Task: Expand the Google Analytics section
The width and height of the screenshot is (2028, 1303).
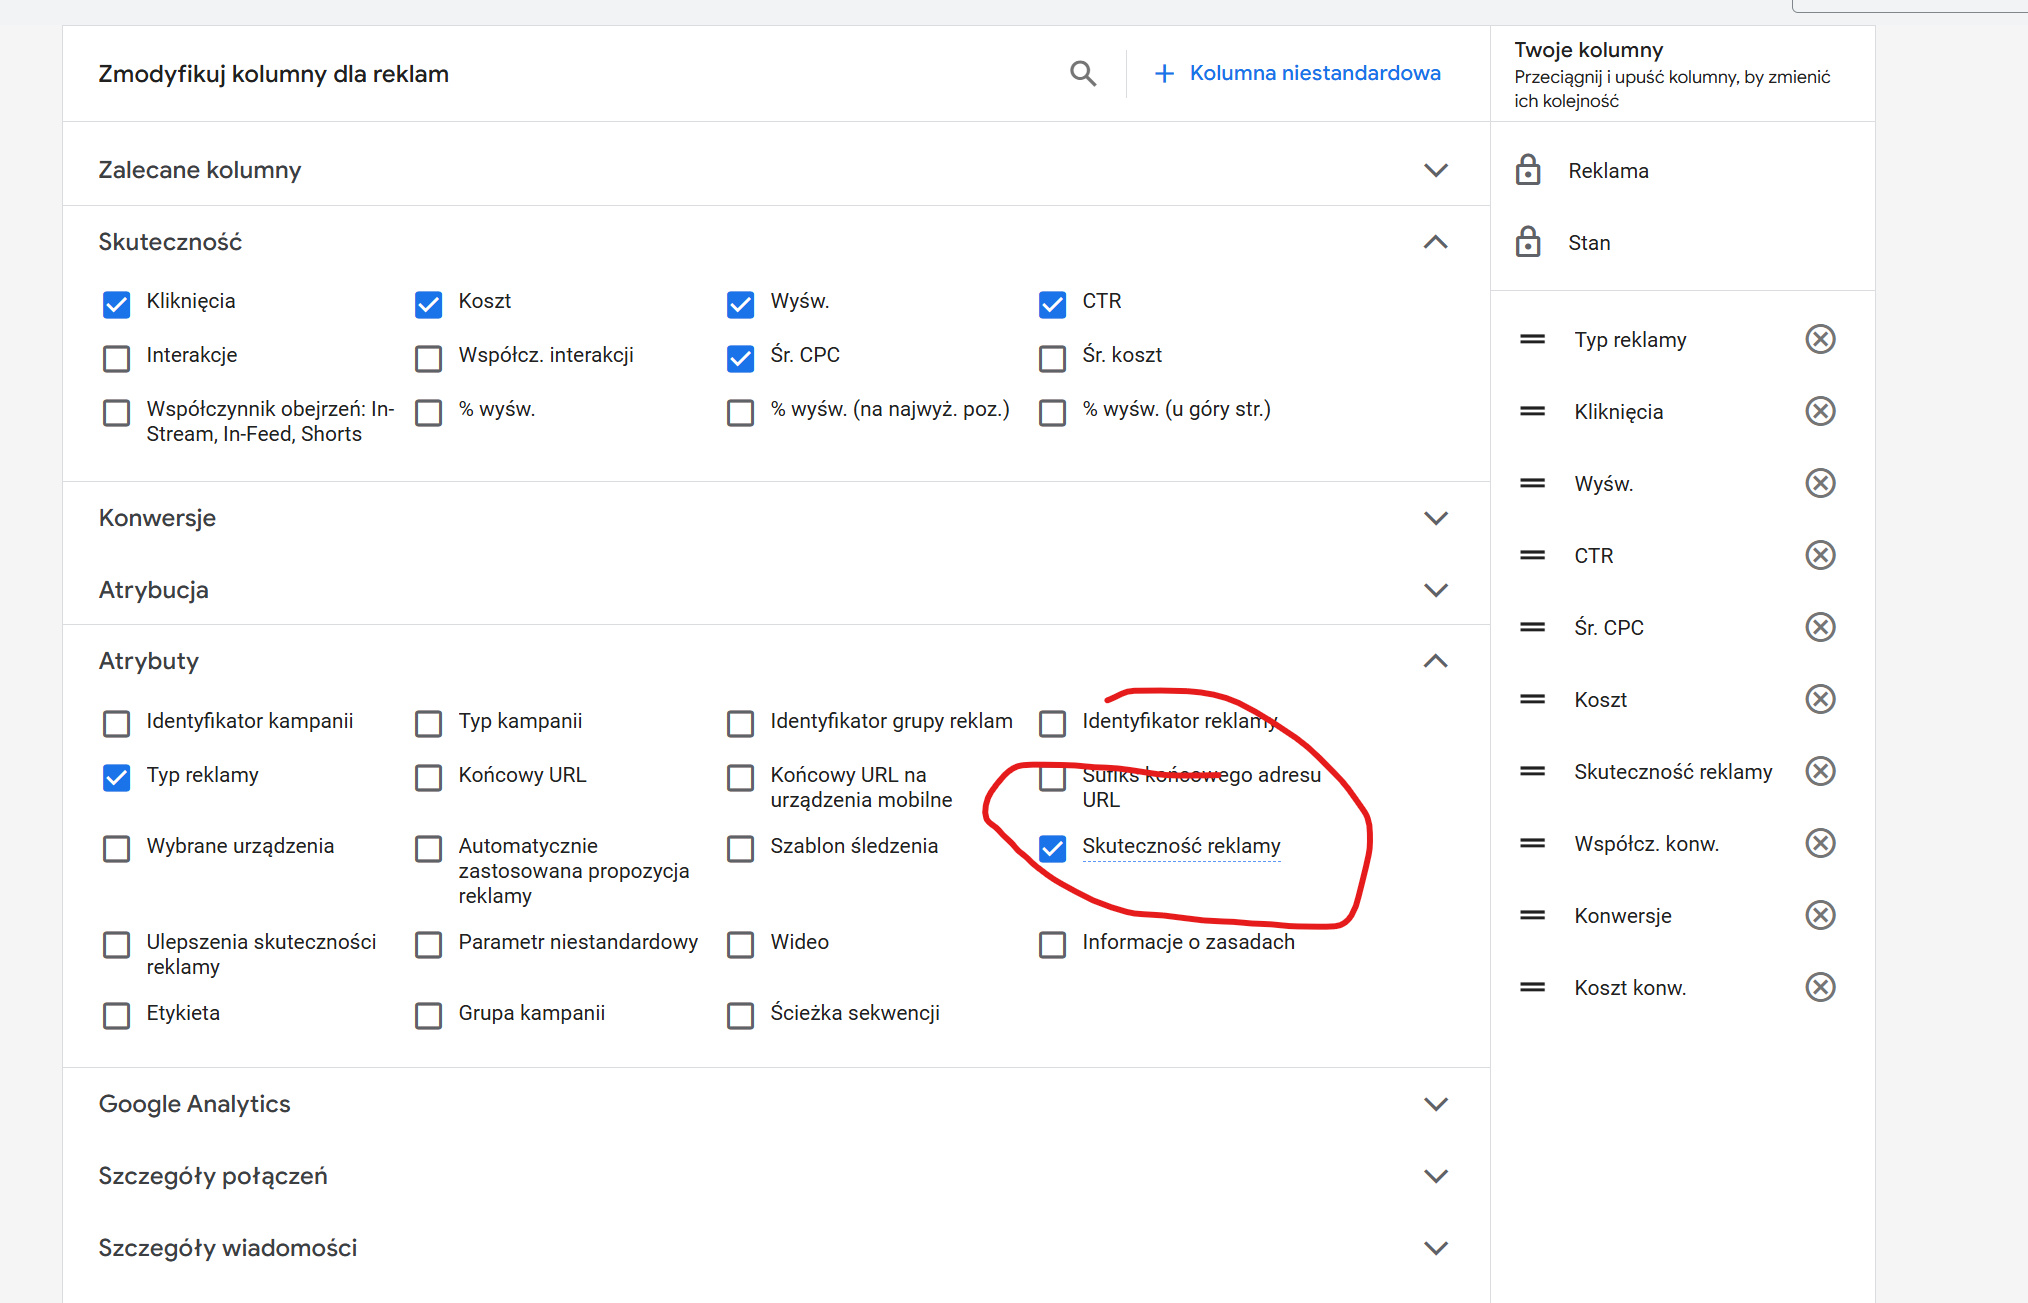Action: click(x=1435, y=1104)
